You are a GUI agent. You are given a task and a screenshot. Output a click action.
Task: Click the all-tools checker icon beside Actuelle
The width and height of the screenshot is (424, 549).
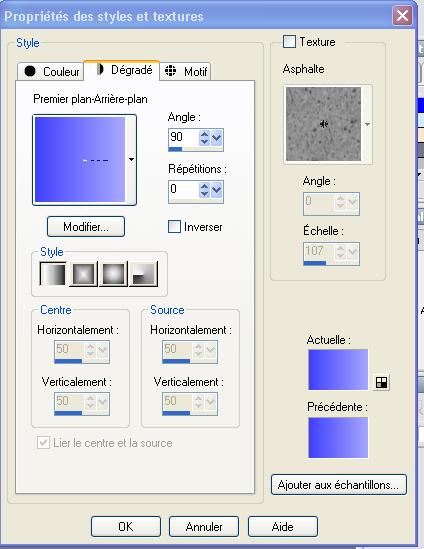pos(381,382)
